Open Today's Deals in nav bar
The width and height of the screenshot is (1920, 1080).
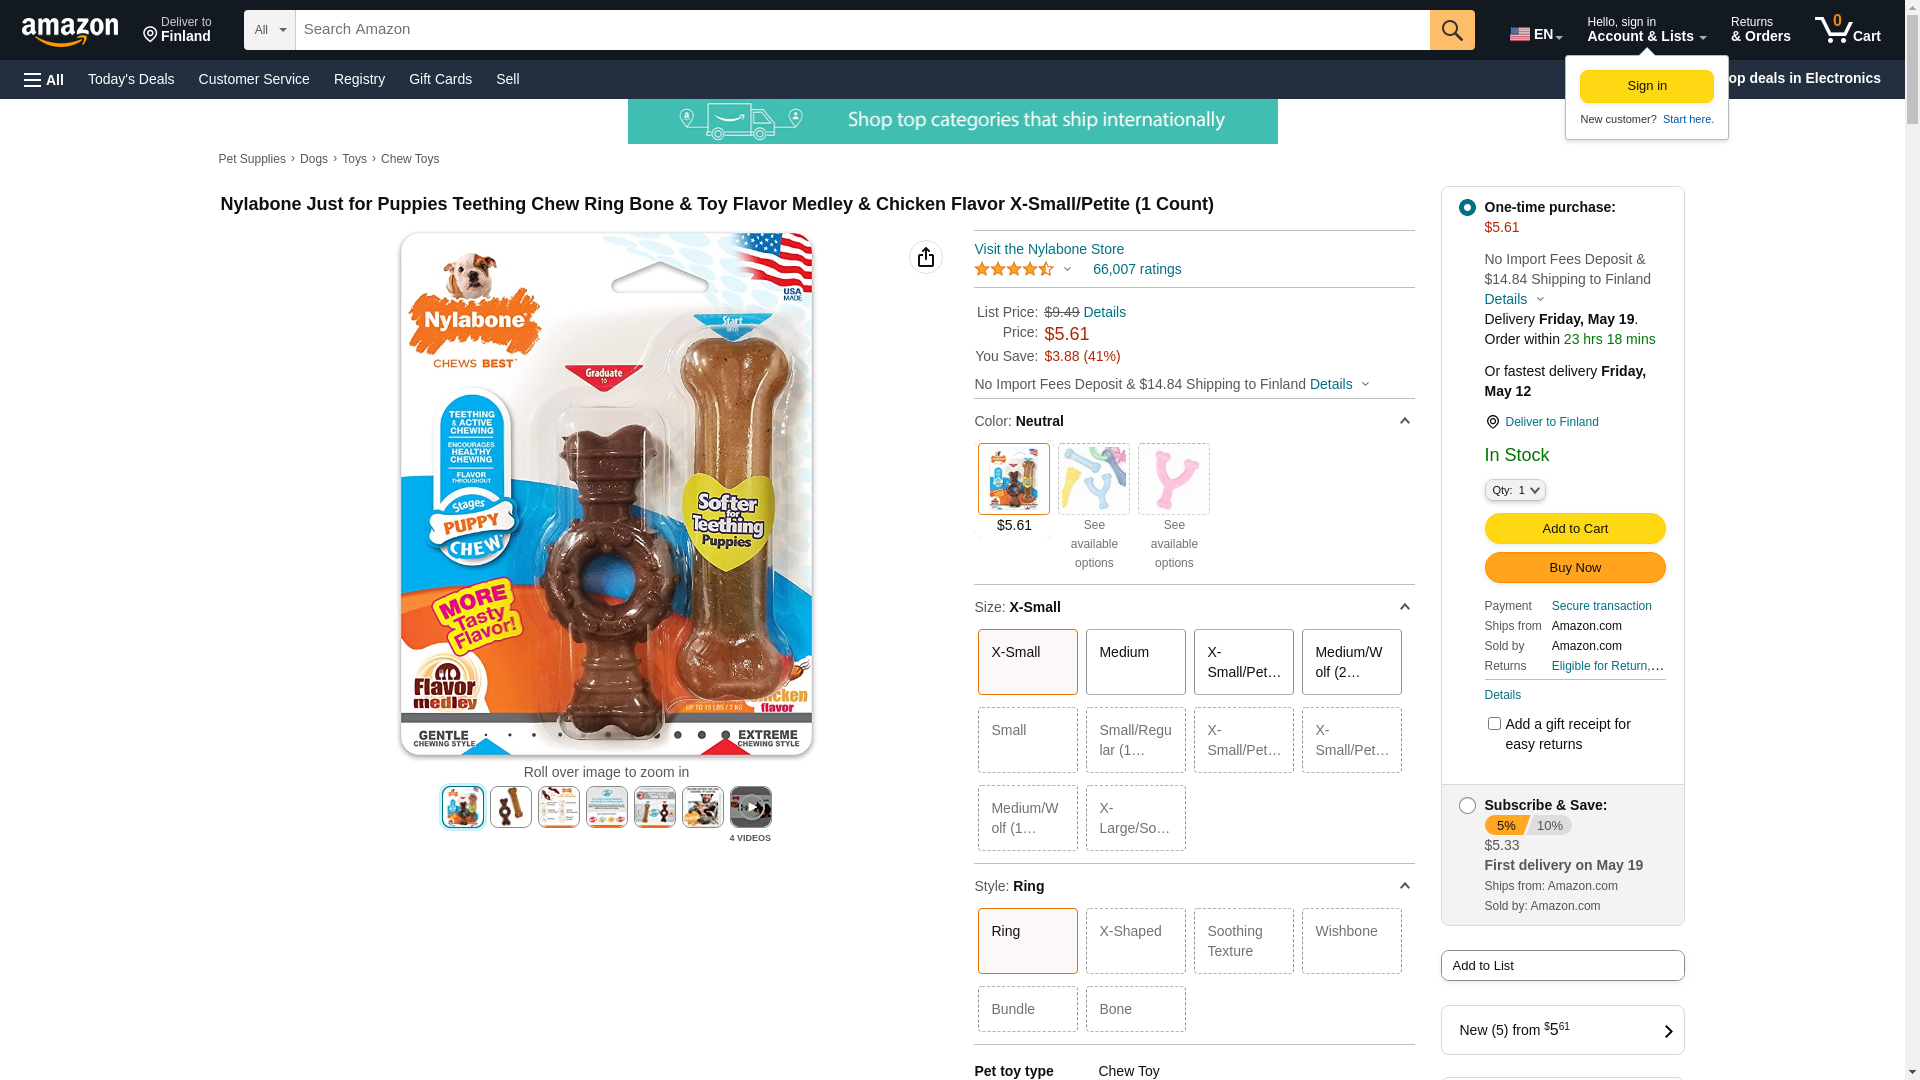pyautogui.click(x=131, y=79)
